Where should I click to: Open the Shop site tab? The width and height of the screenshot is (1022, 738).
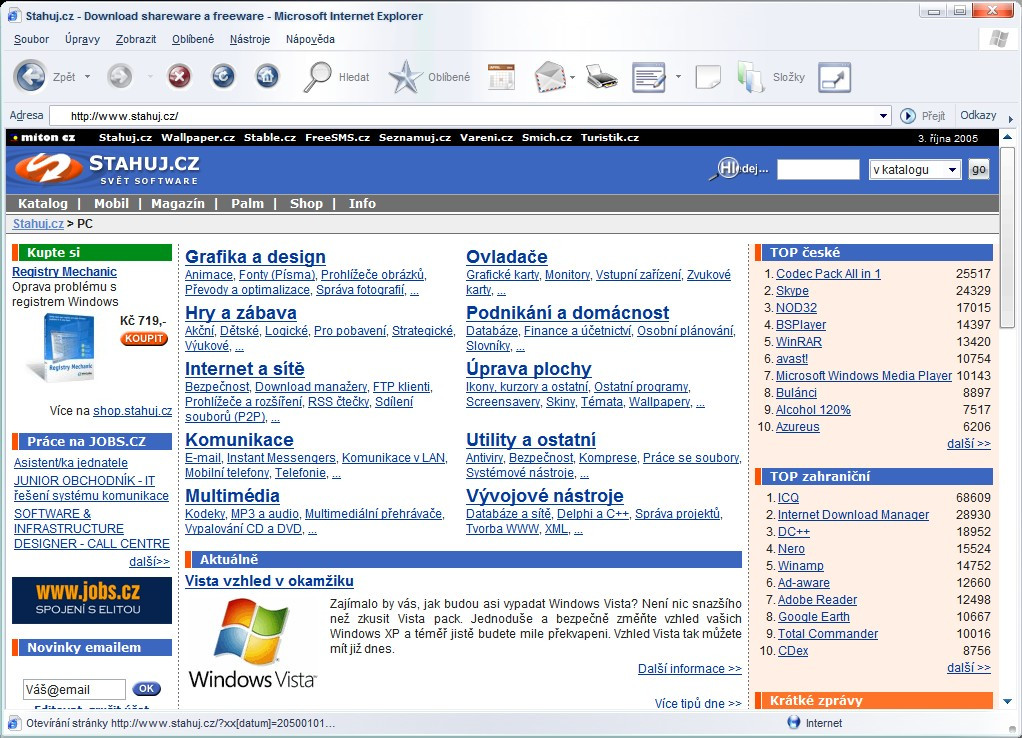pos(306,203)
